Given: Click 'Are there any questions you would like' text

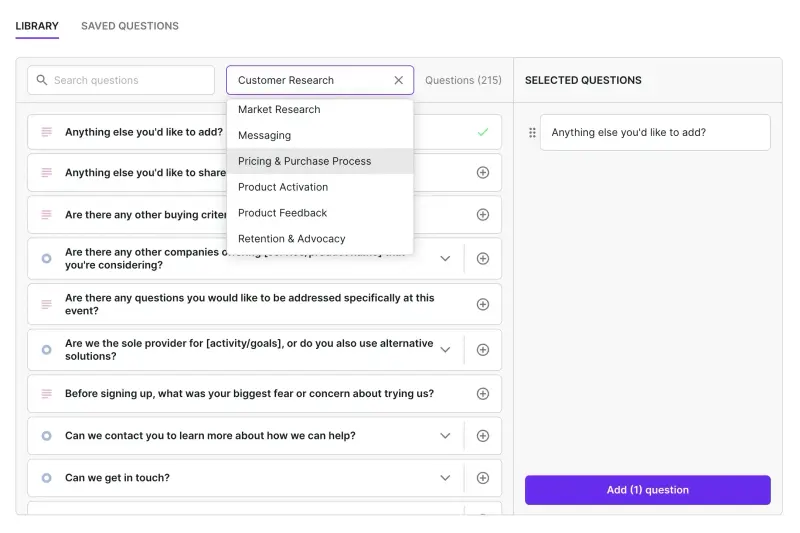Looking at the screenshot, I should tap(249, 304).
